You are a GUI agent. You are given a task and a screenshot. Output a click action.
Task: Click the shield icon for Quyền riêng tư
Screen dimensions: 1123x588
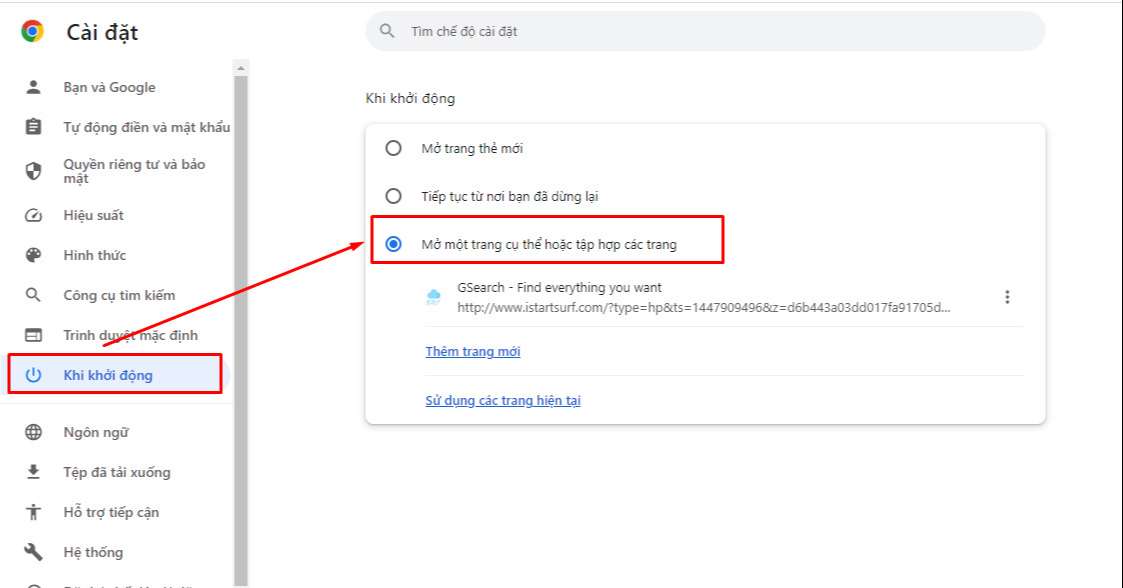[33, 171]
